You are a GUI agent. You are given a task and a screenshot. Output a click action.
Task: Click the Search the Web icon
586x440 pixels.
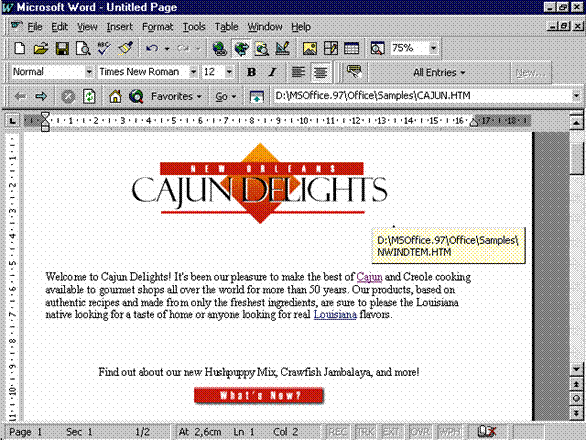click(136, 96)
